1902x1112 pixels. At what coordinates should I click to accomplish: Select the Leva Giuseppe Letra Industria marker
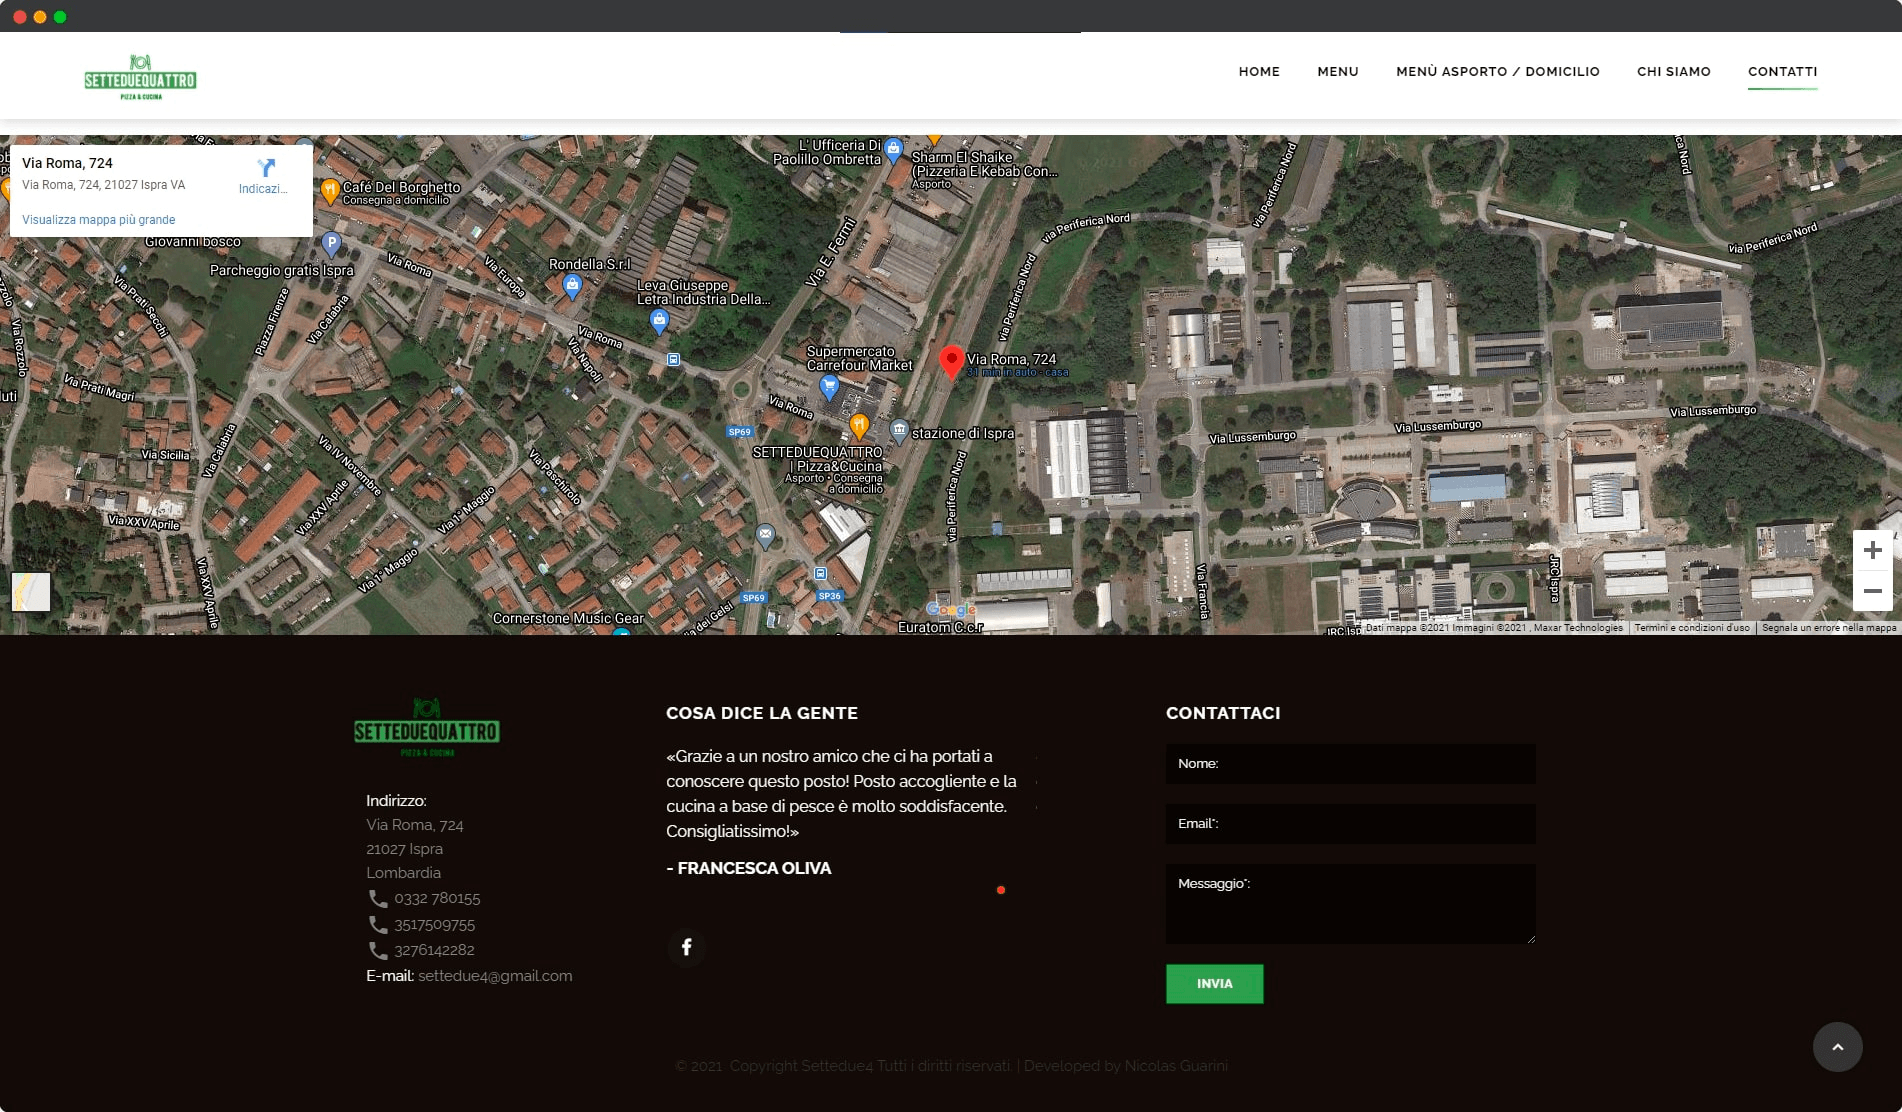pos(659,321)
